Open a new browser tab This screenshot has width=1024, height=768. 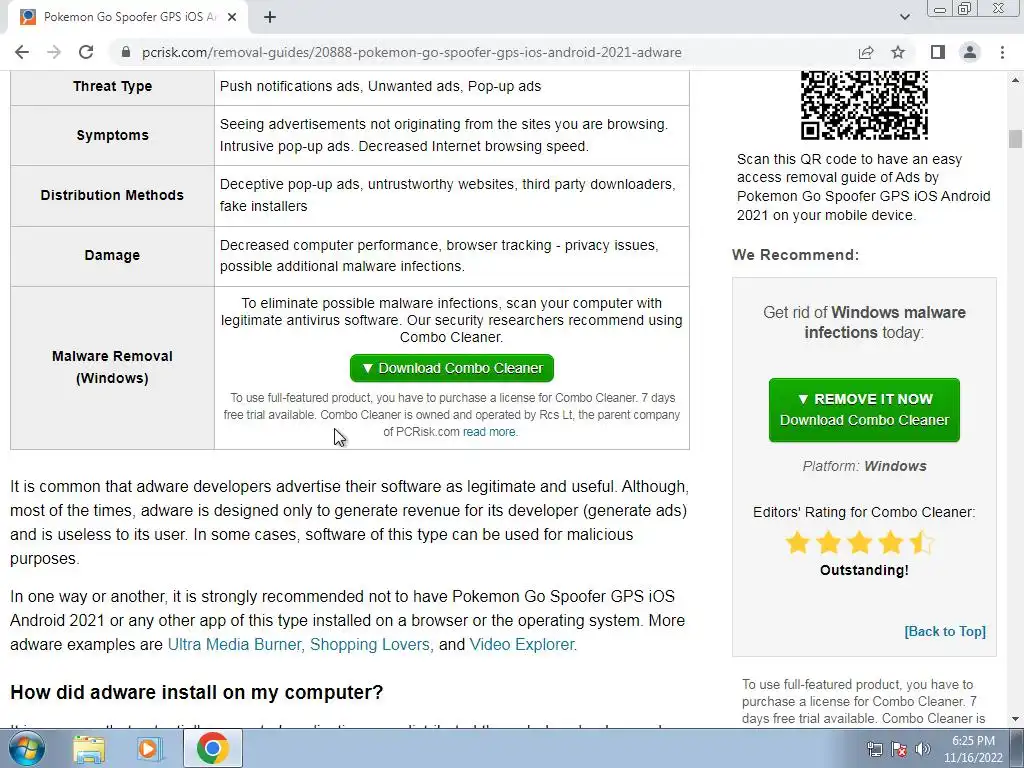tap(270, 18)
